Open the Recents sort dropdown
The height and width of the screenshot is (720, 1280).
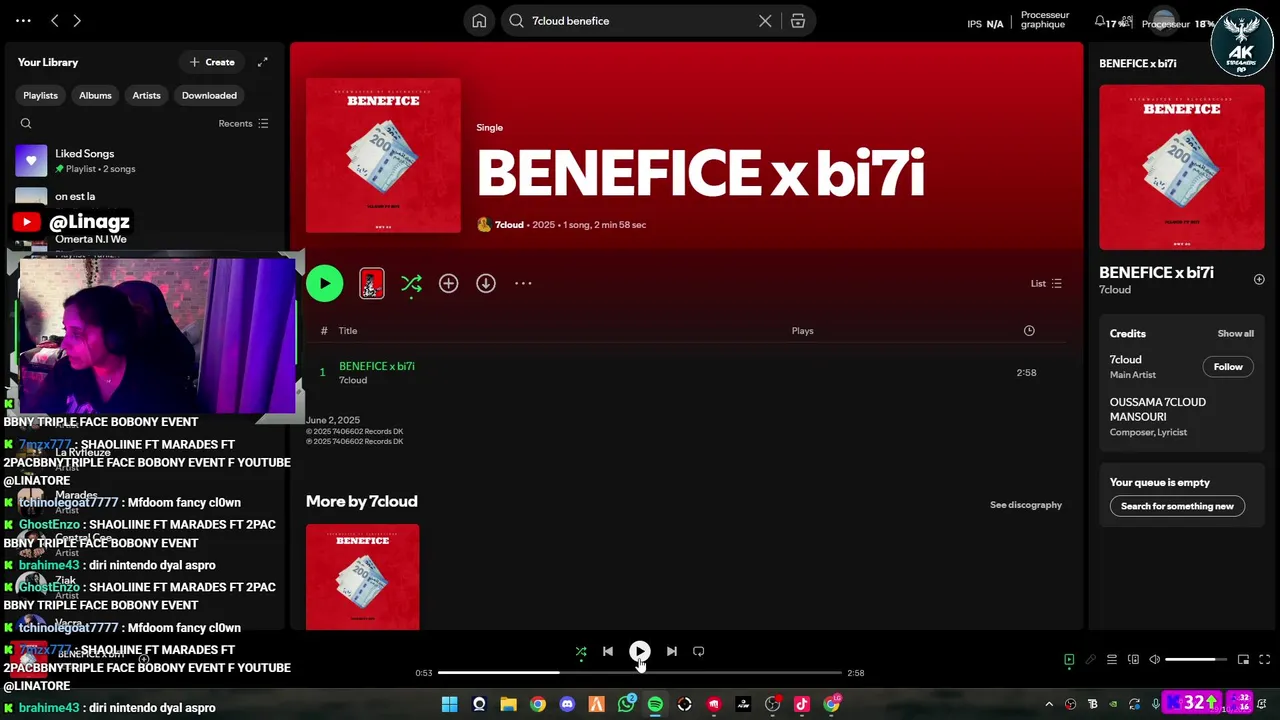(x=243, y=124)
